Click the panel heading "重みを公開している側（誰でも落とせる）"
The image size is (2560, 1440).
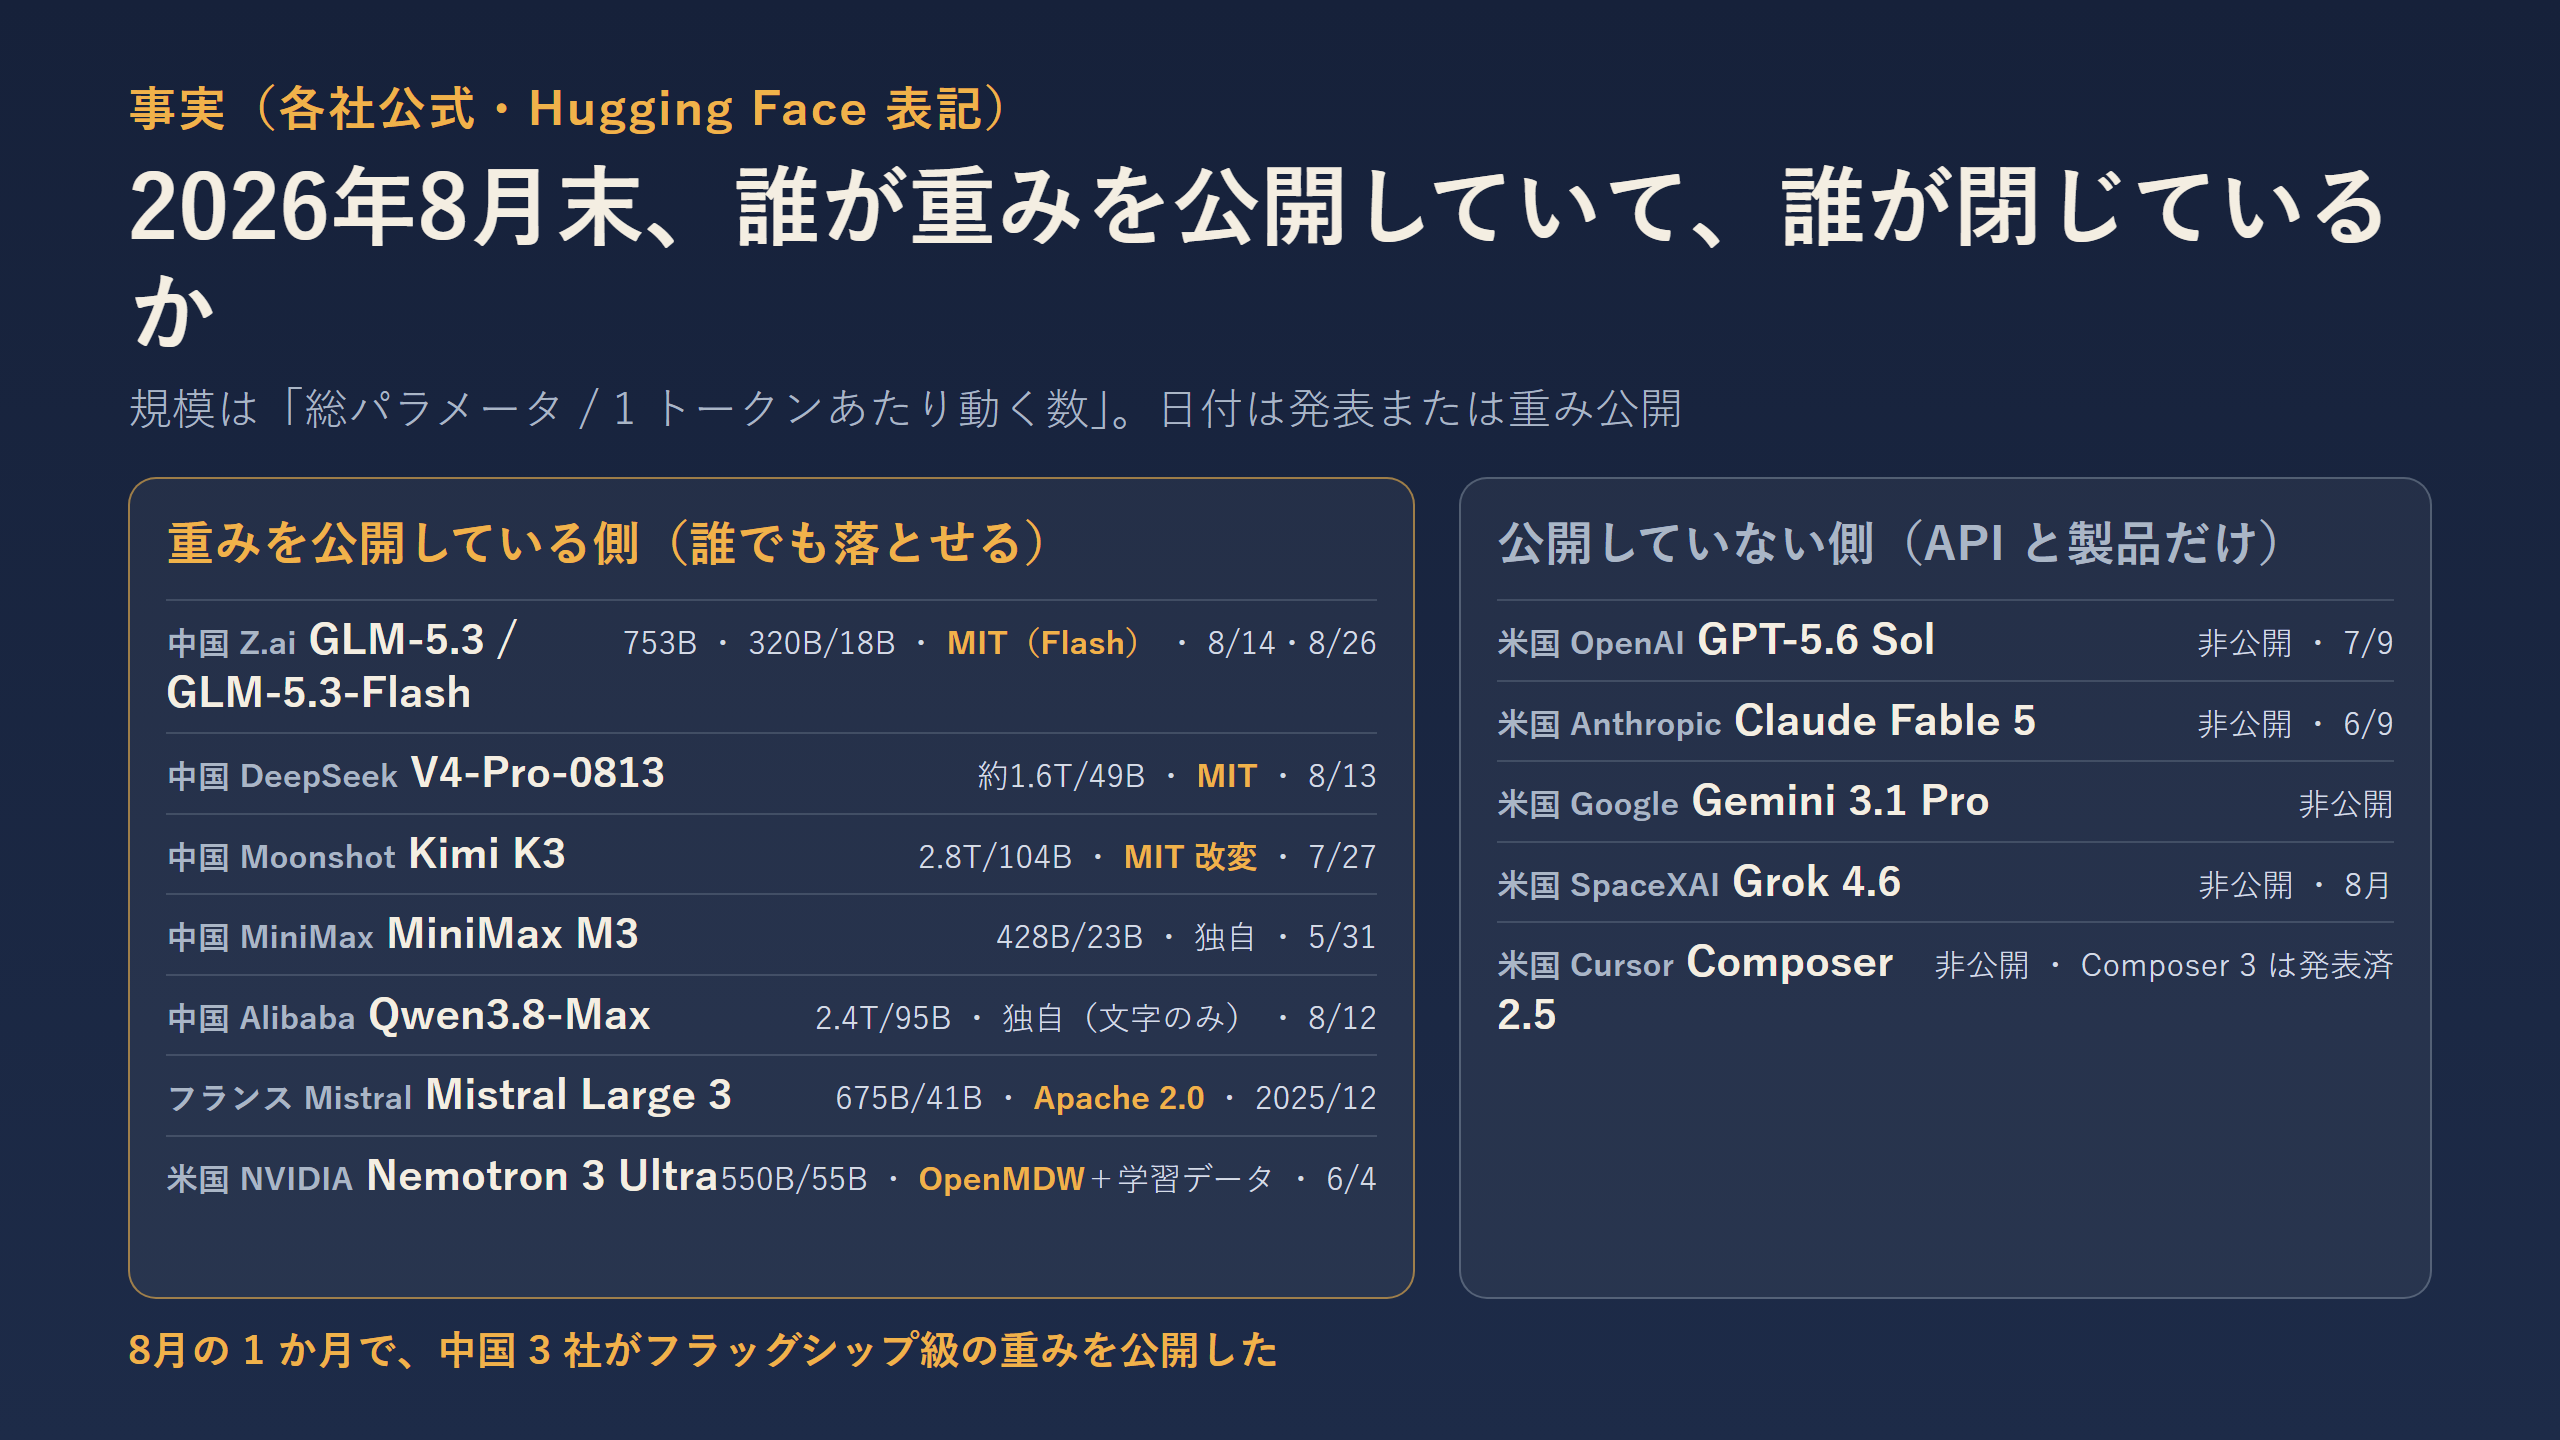click(607, 543)
